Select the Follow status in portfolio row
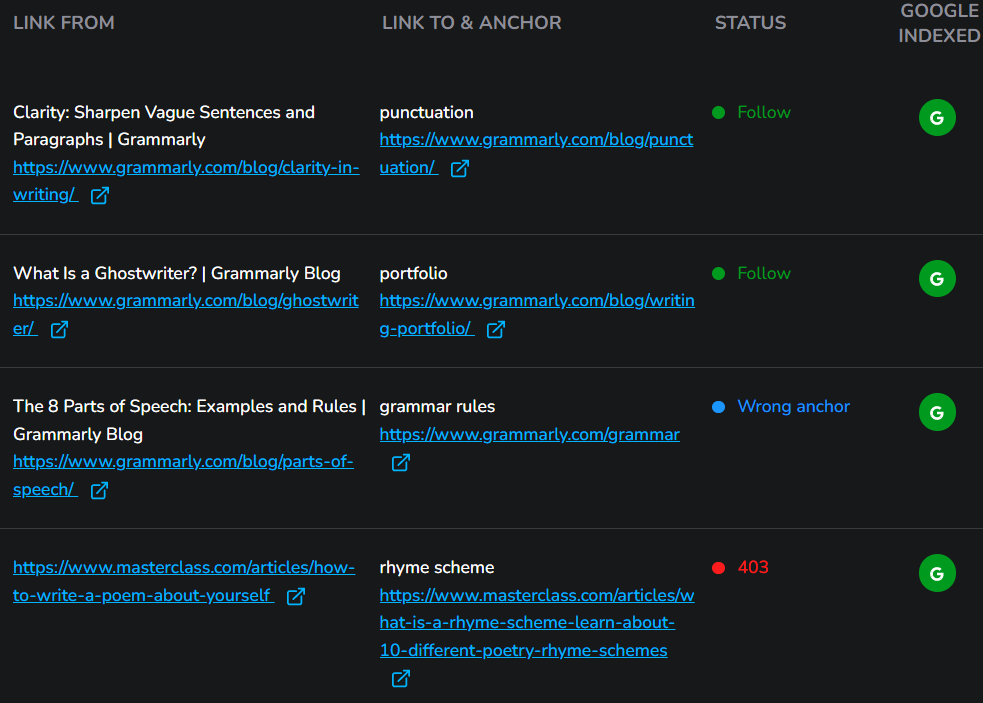This screenshot has width=983, height=703. click(764, 273)
